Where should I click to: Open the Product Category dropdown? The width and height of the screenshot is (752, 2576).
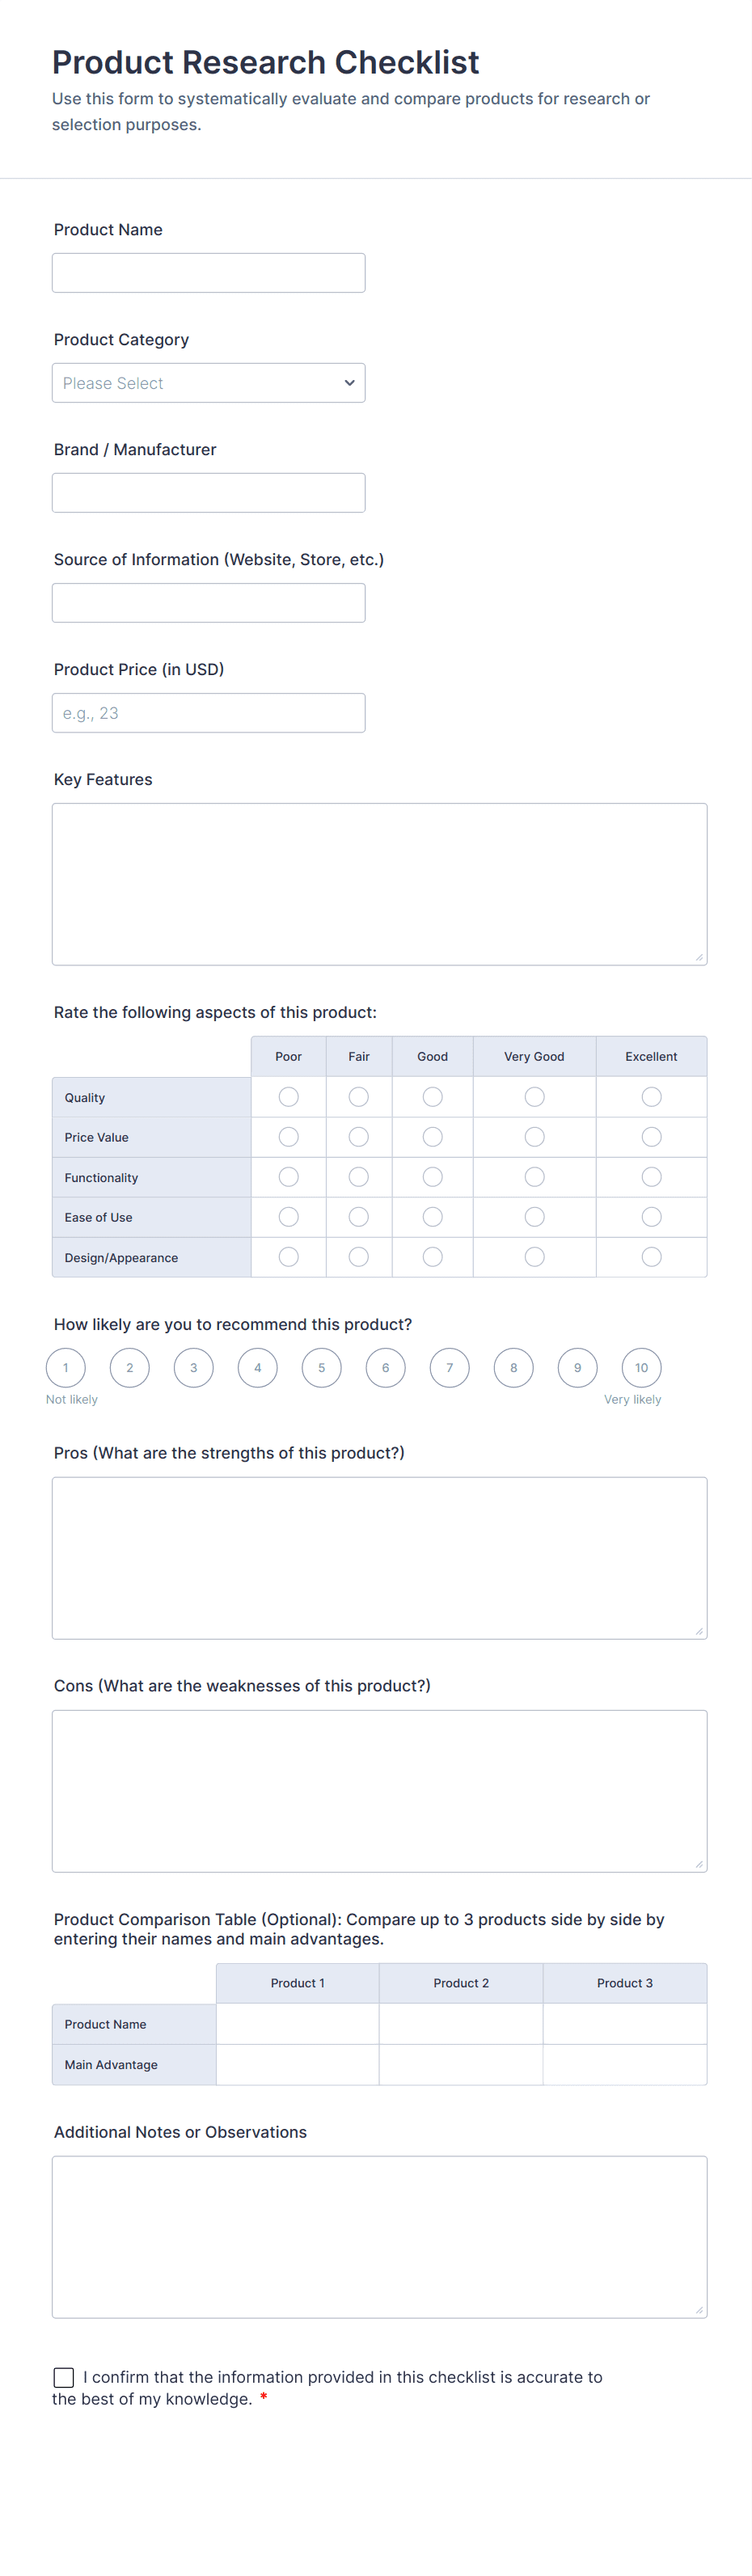[208, 383]
